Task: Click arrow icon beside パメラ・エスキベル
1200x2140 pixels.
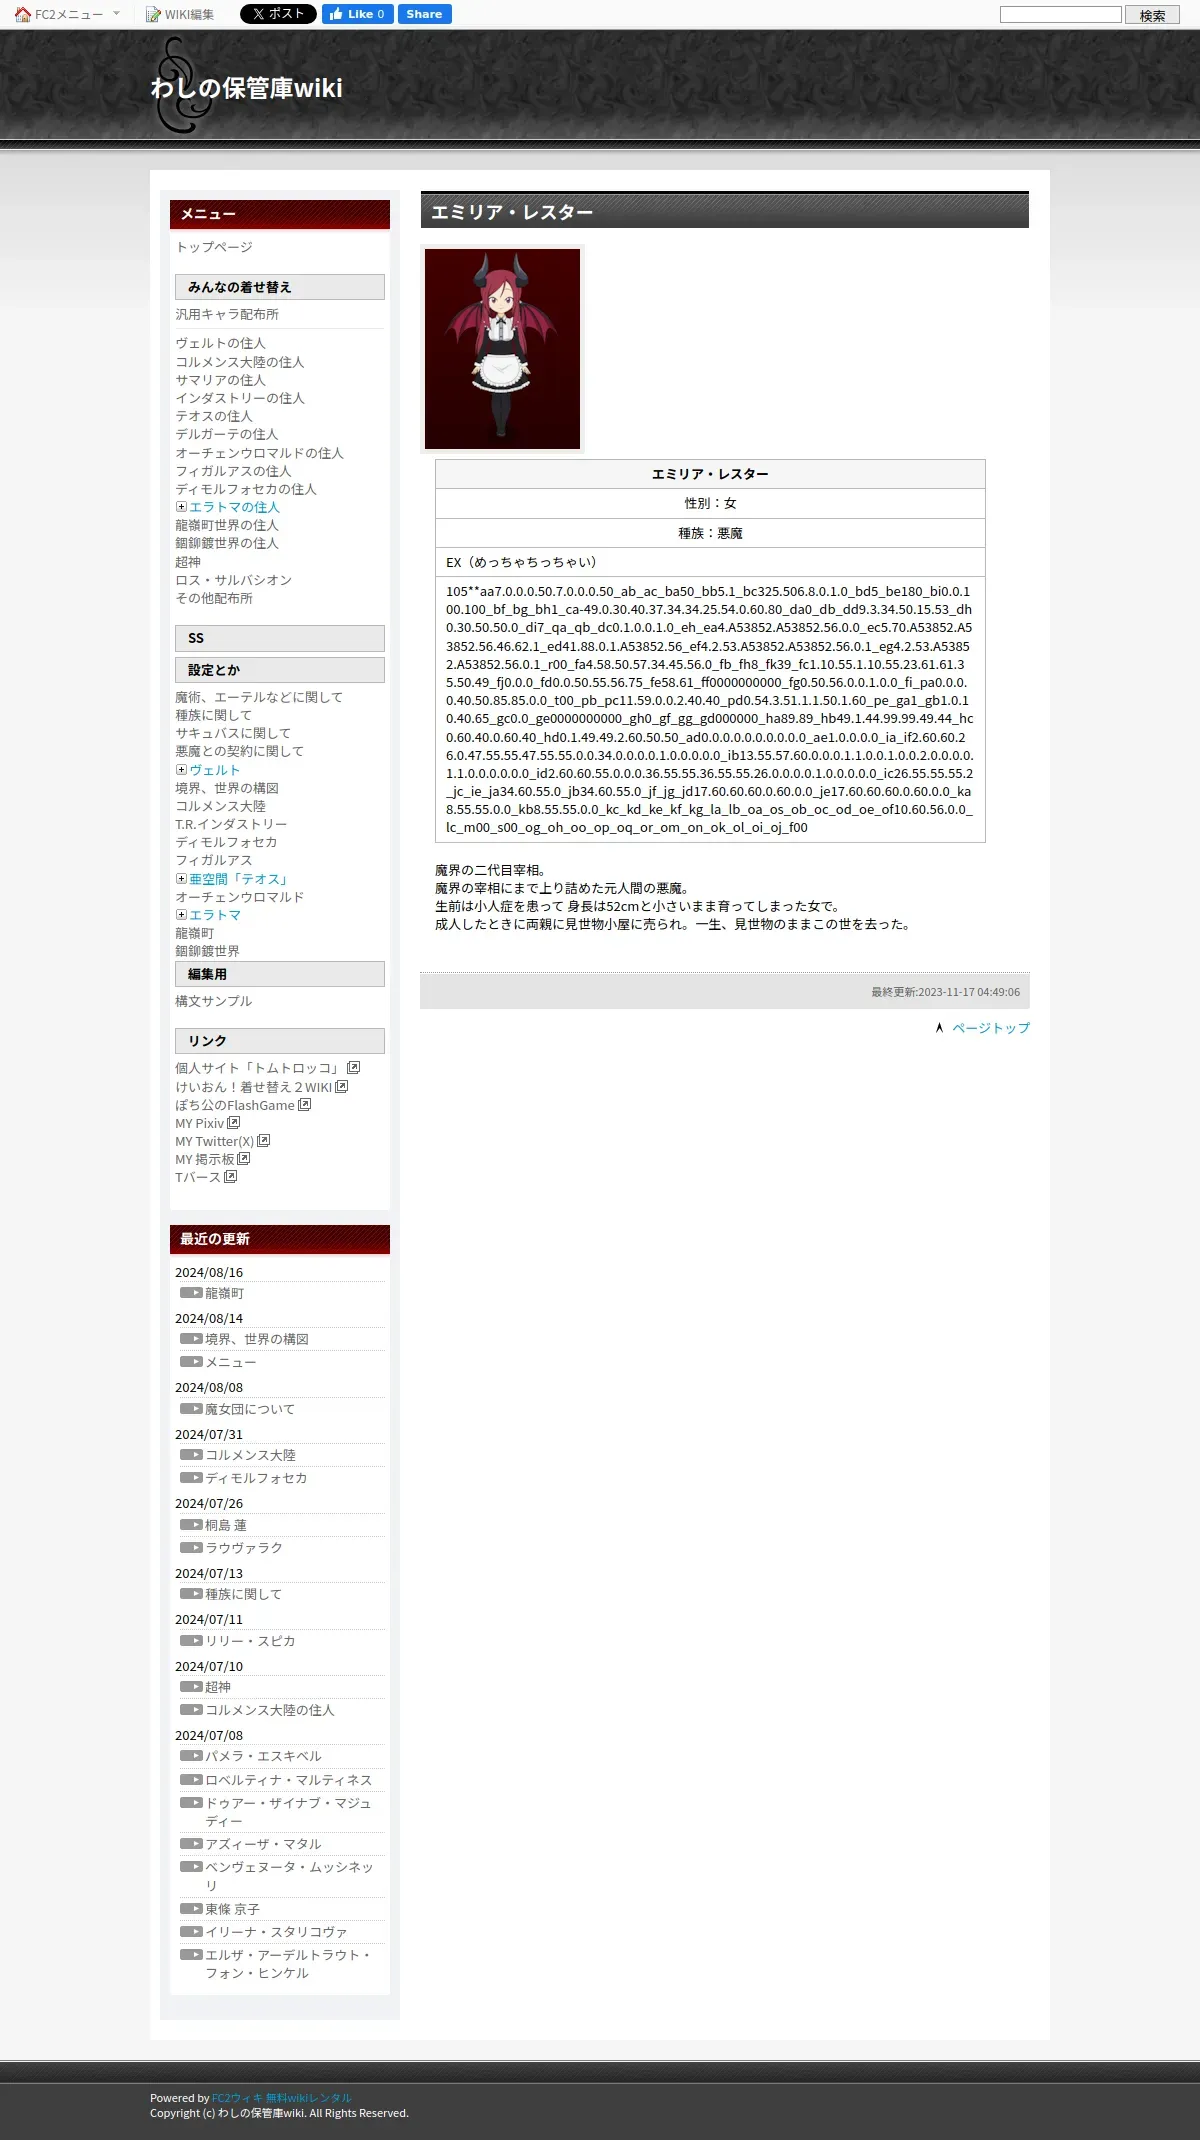Action: click(x=191, y=1756)
